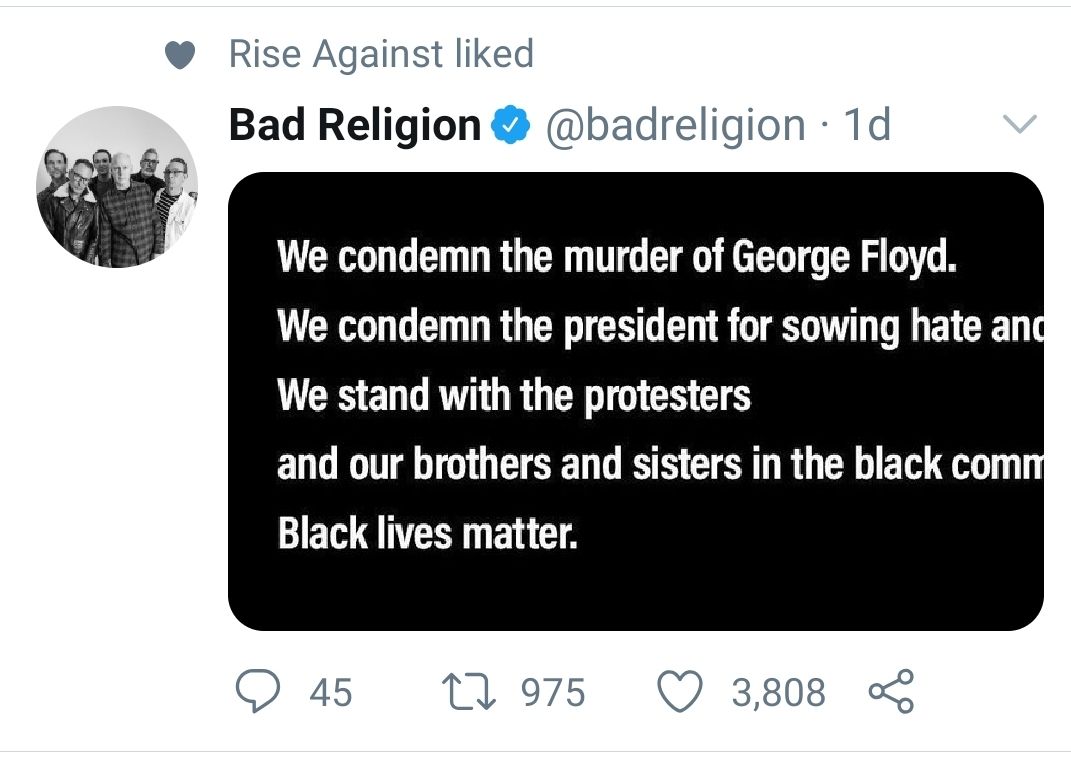Click the George Floyd sentence in the image
The height and width of the screenshot is (763, 1071).
617,258
